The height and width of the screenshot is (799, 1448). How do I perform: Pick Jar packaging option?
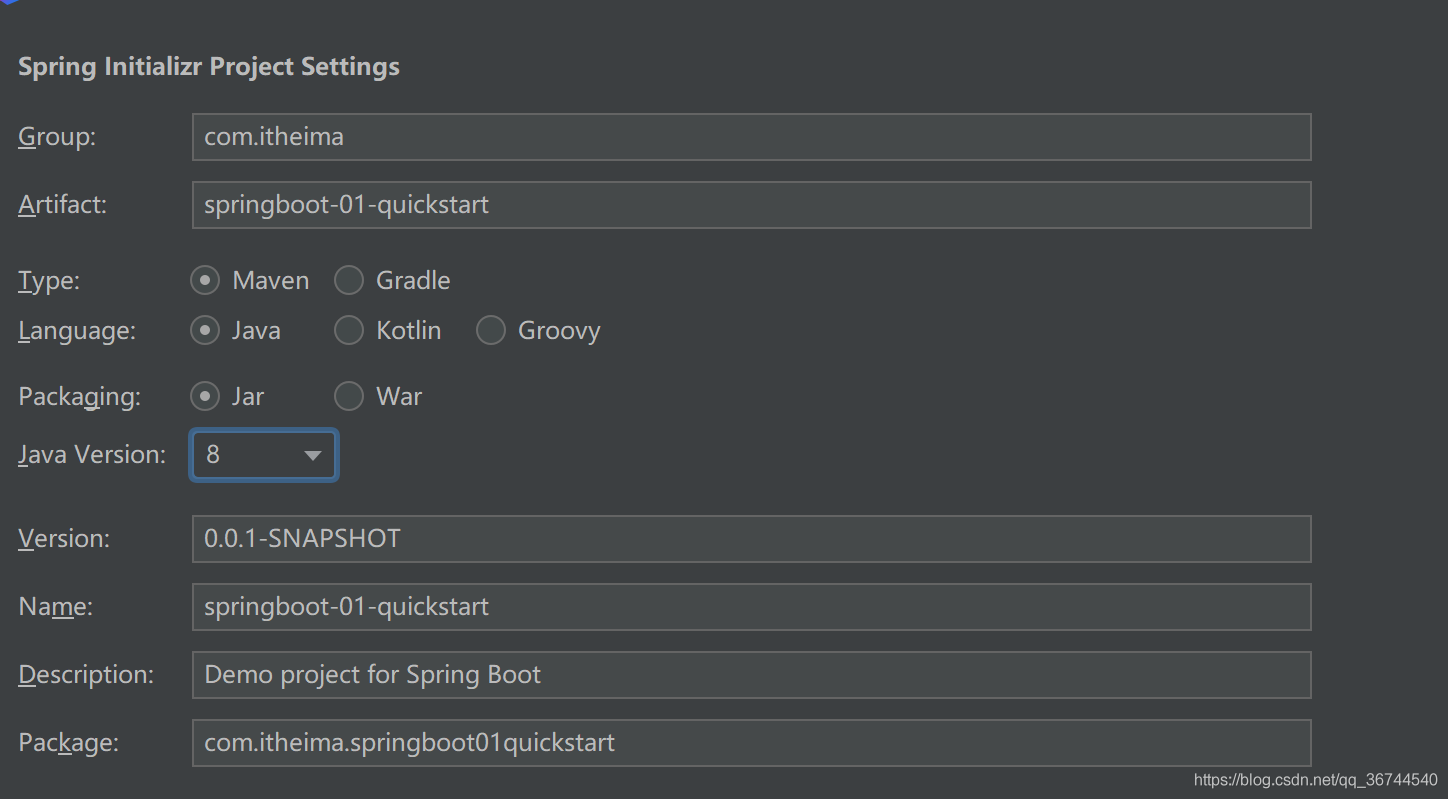tap(205, 397)
